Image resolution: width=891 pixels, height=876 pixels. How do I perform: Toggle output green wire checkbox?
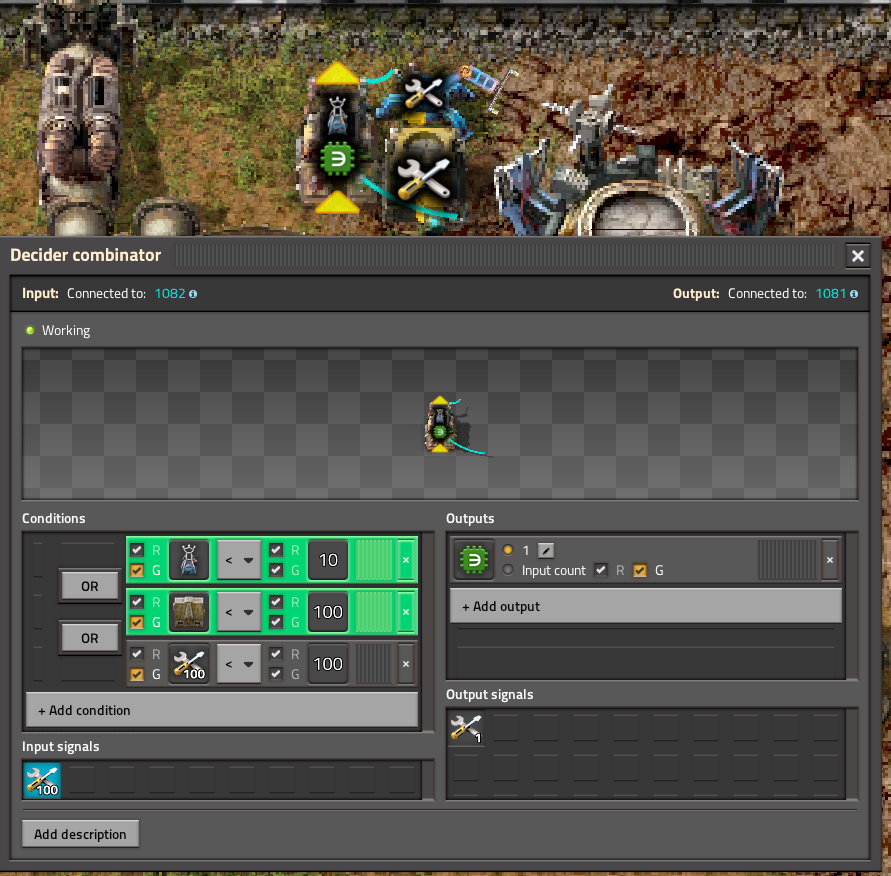coord(640,570)
